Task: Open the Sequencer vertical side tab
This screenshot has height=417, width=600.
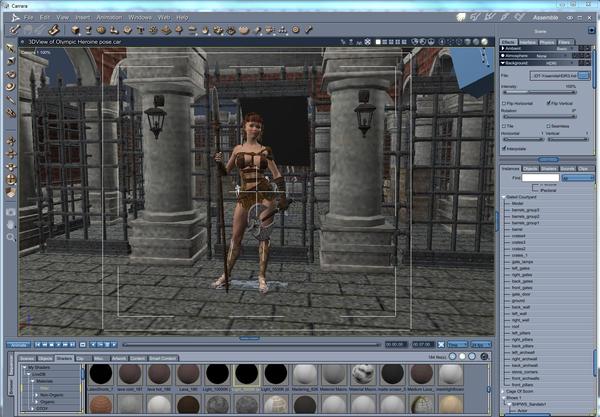Action: click(x=11, y=365)
